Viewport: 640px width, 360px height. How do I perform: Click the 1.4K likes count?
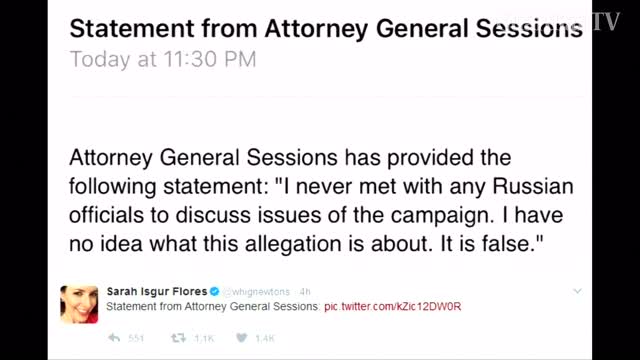(265, 338)
